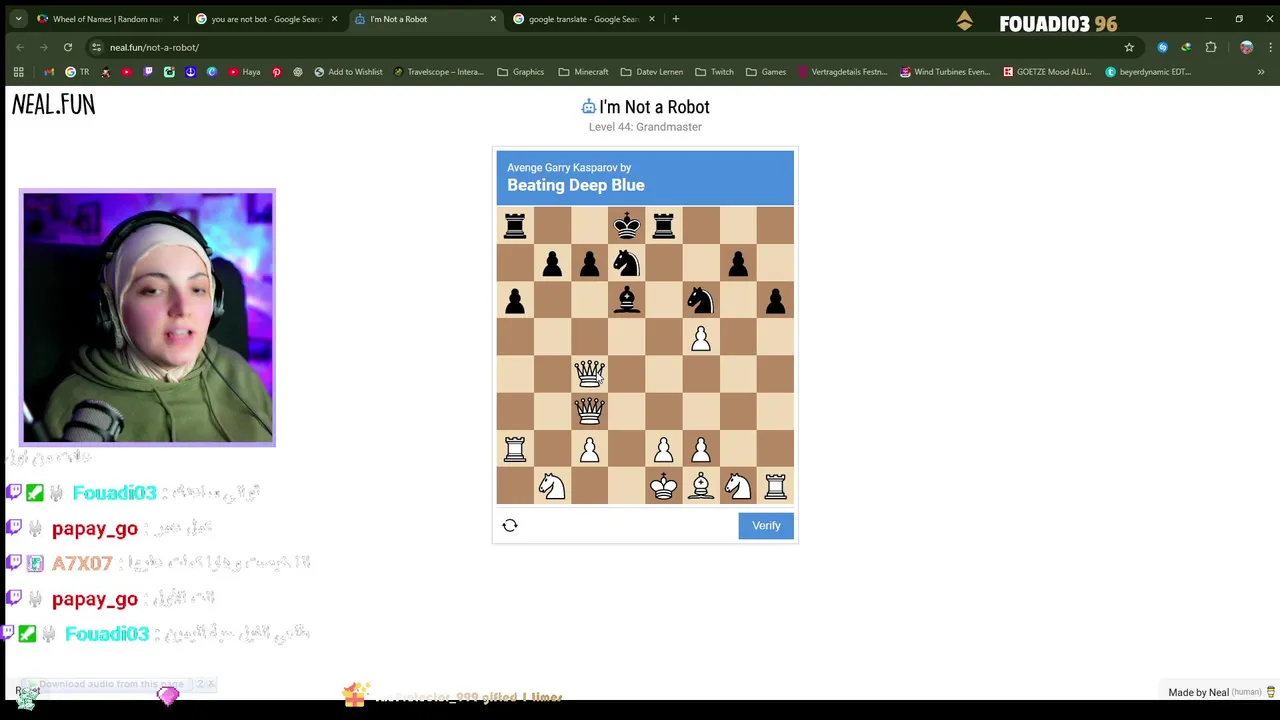Image resolution: width=1280 pixels, height=720 pixels.
Task: Open the Vertragdetails Festnetz bookmark
Action: (x=842, y=72)
